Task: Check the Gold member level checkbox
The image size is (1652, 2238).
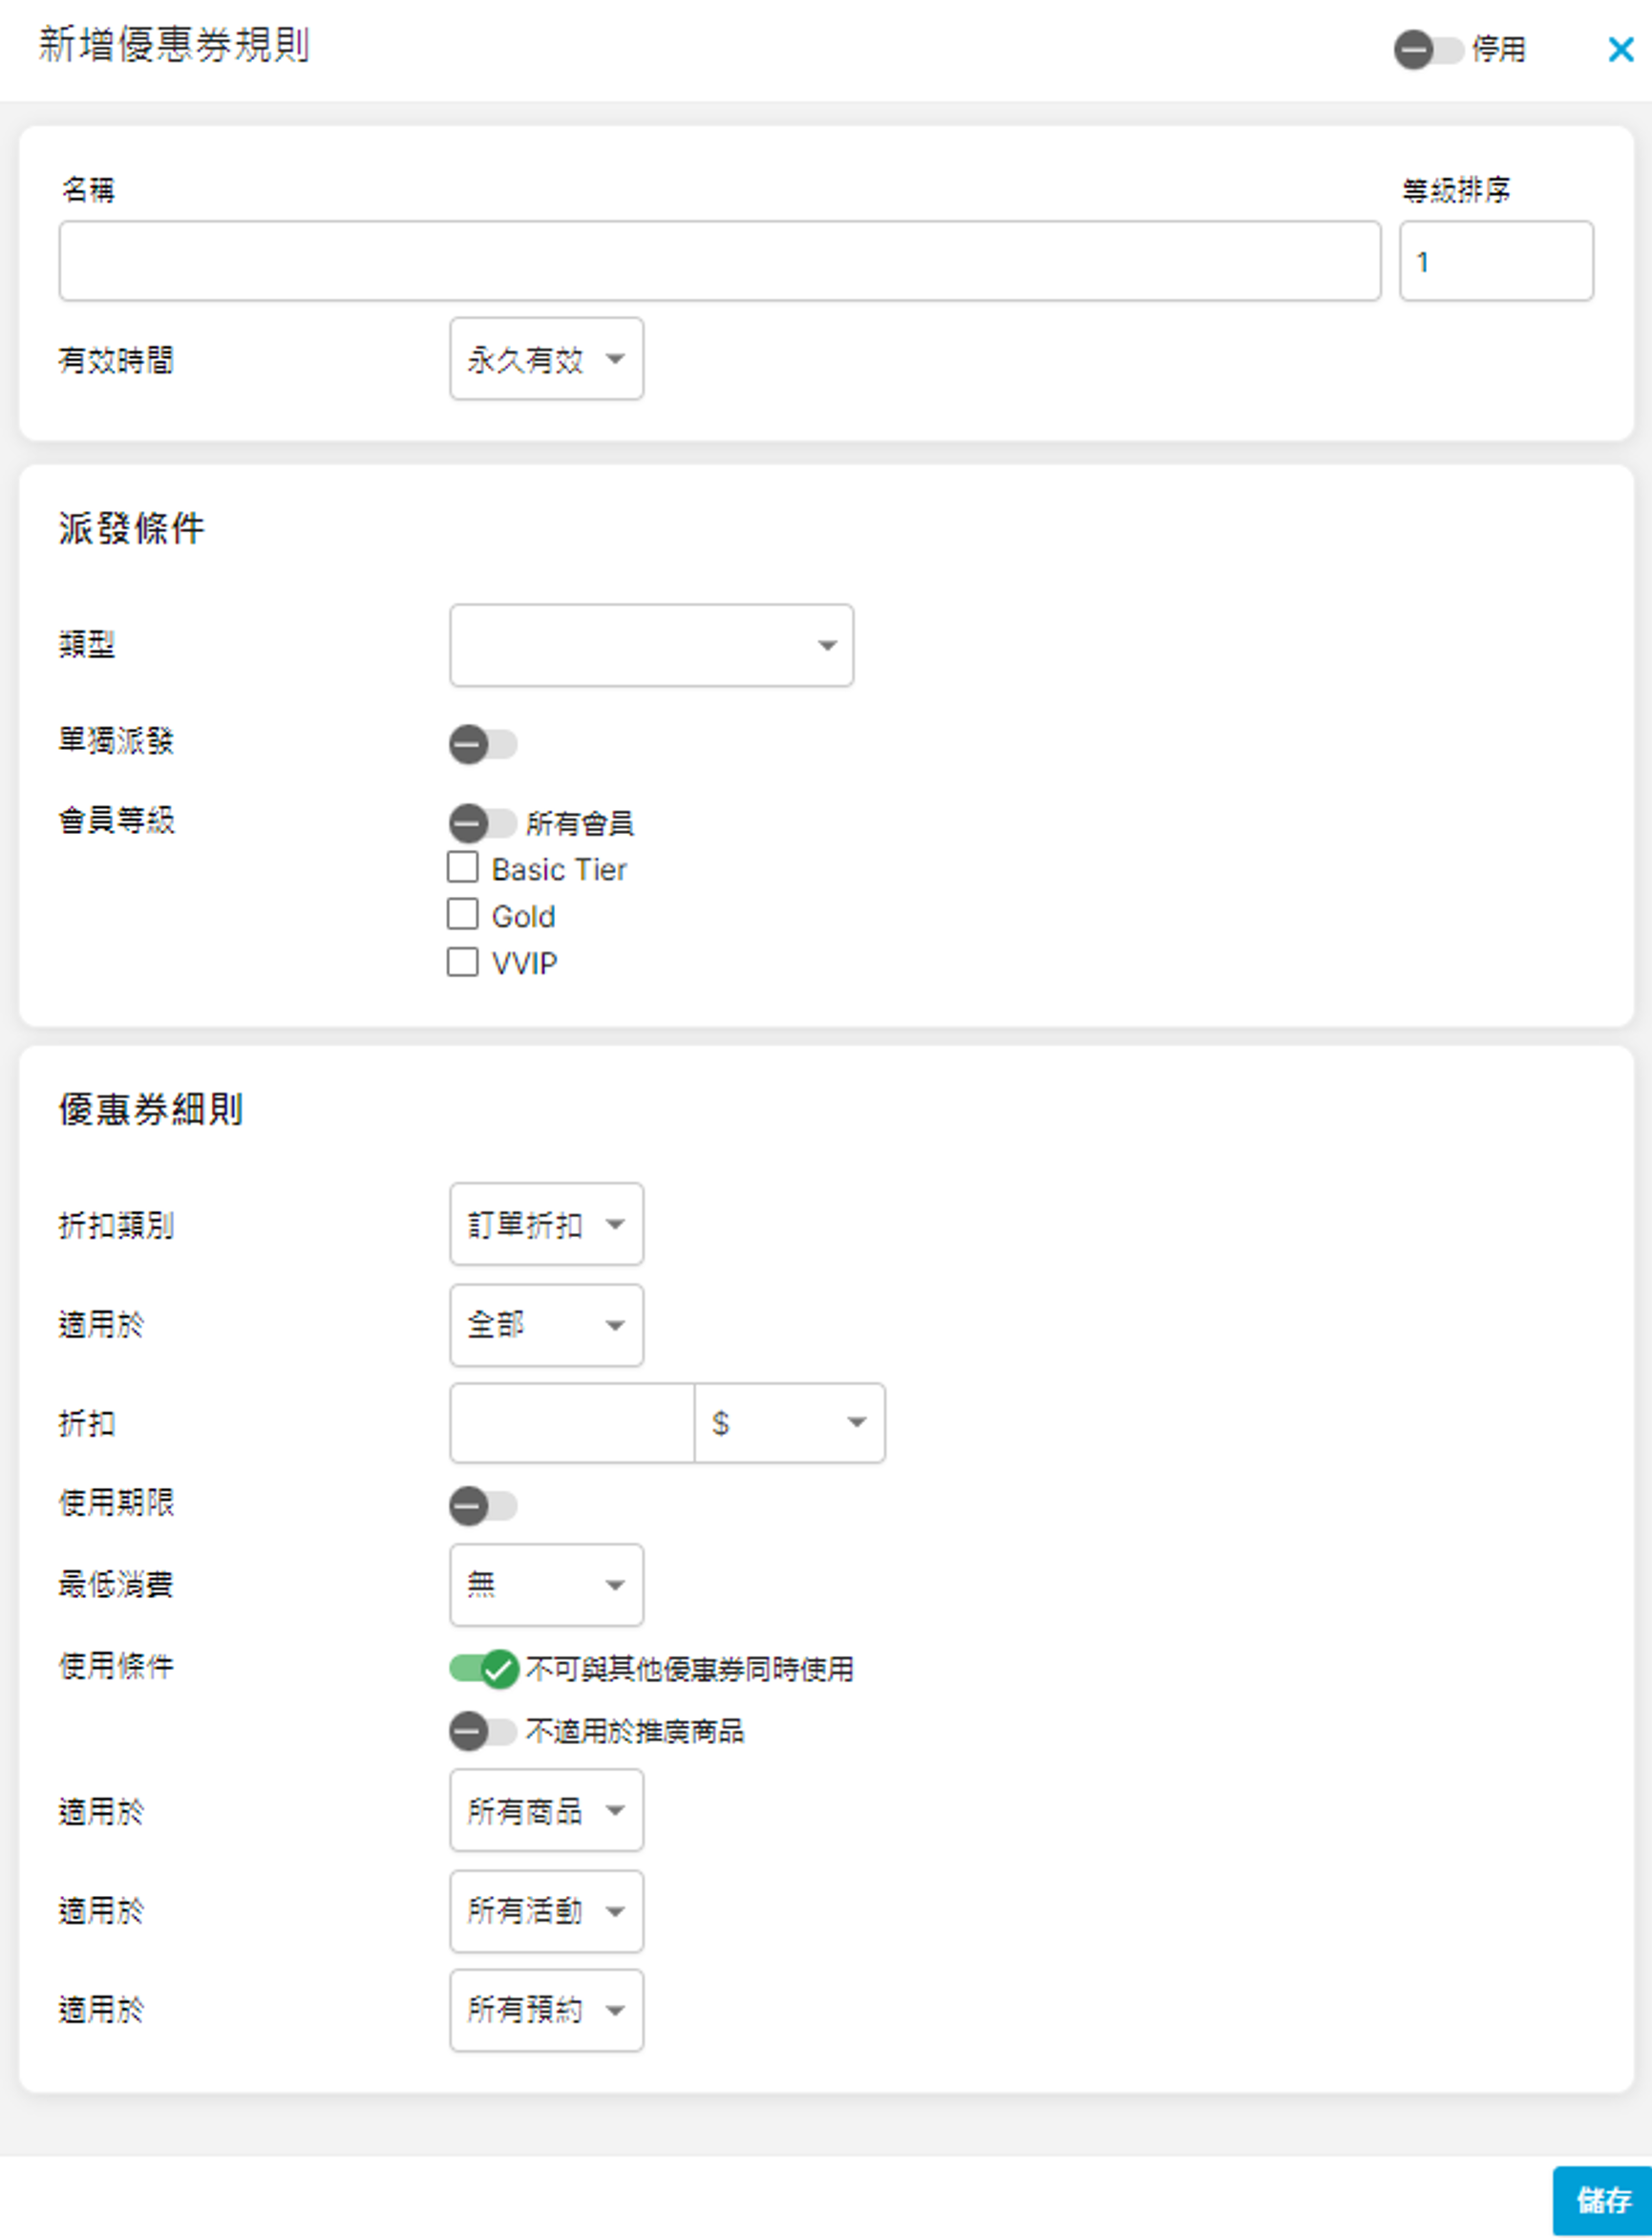Action: [x=462, y=915]
